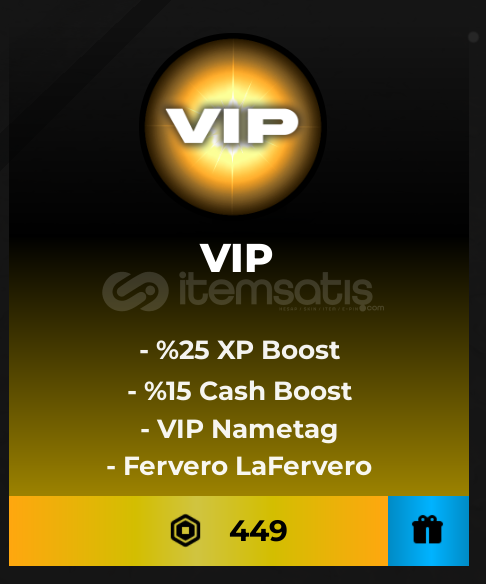
Task: Click the itemsatış watermark text
Action: tap(276, 290)
